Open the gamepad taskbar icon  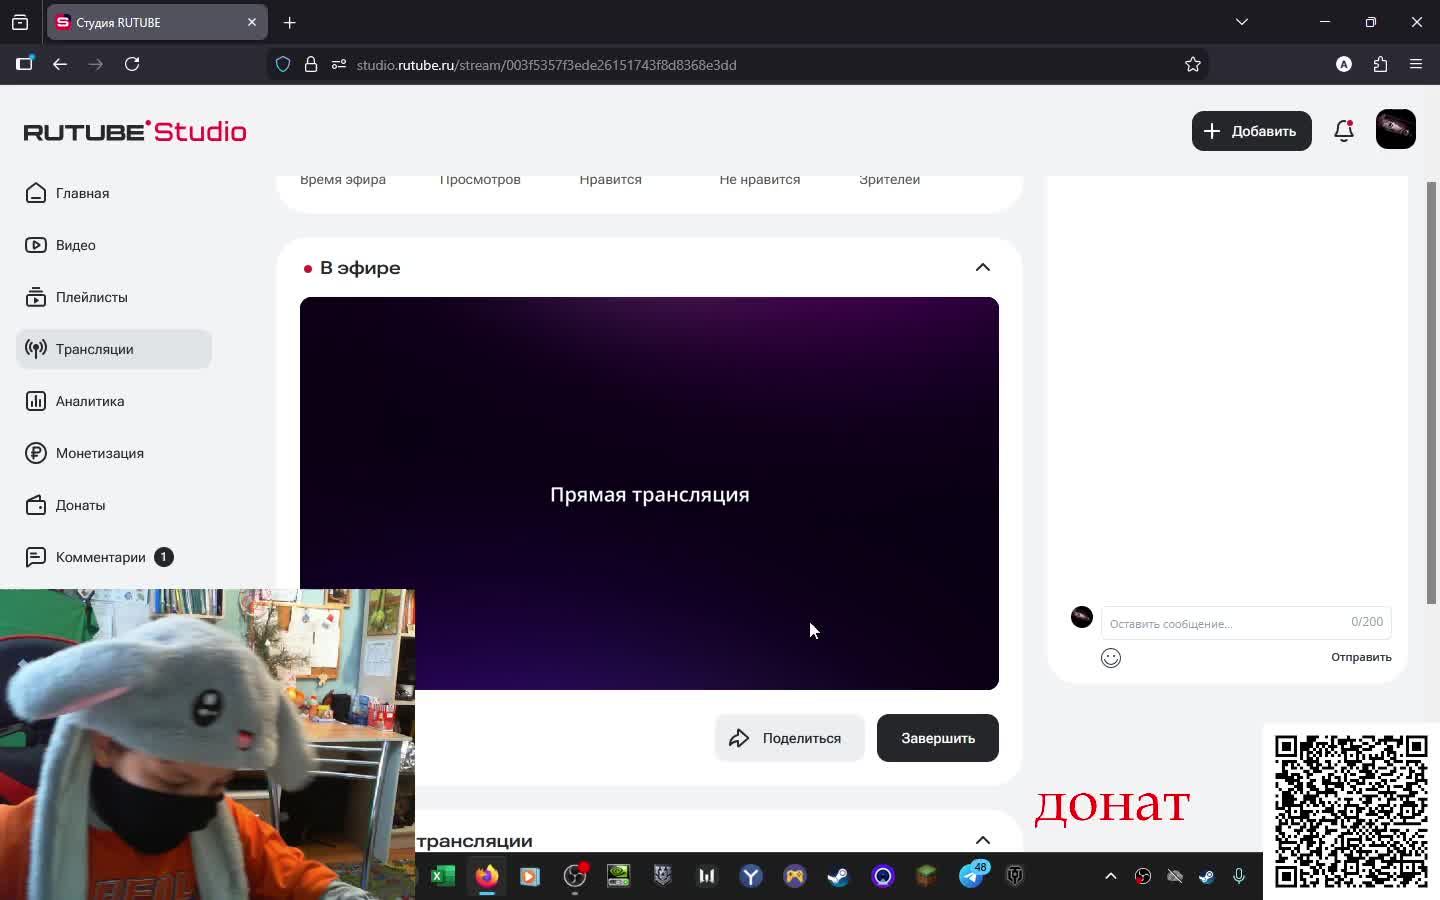point(795,876)
